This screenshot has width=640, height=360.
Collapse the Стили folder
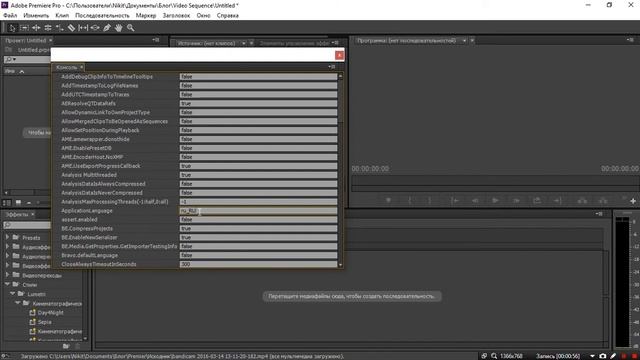click(x=7, y=284)
